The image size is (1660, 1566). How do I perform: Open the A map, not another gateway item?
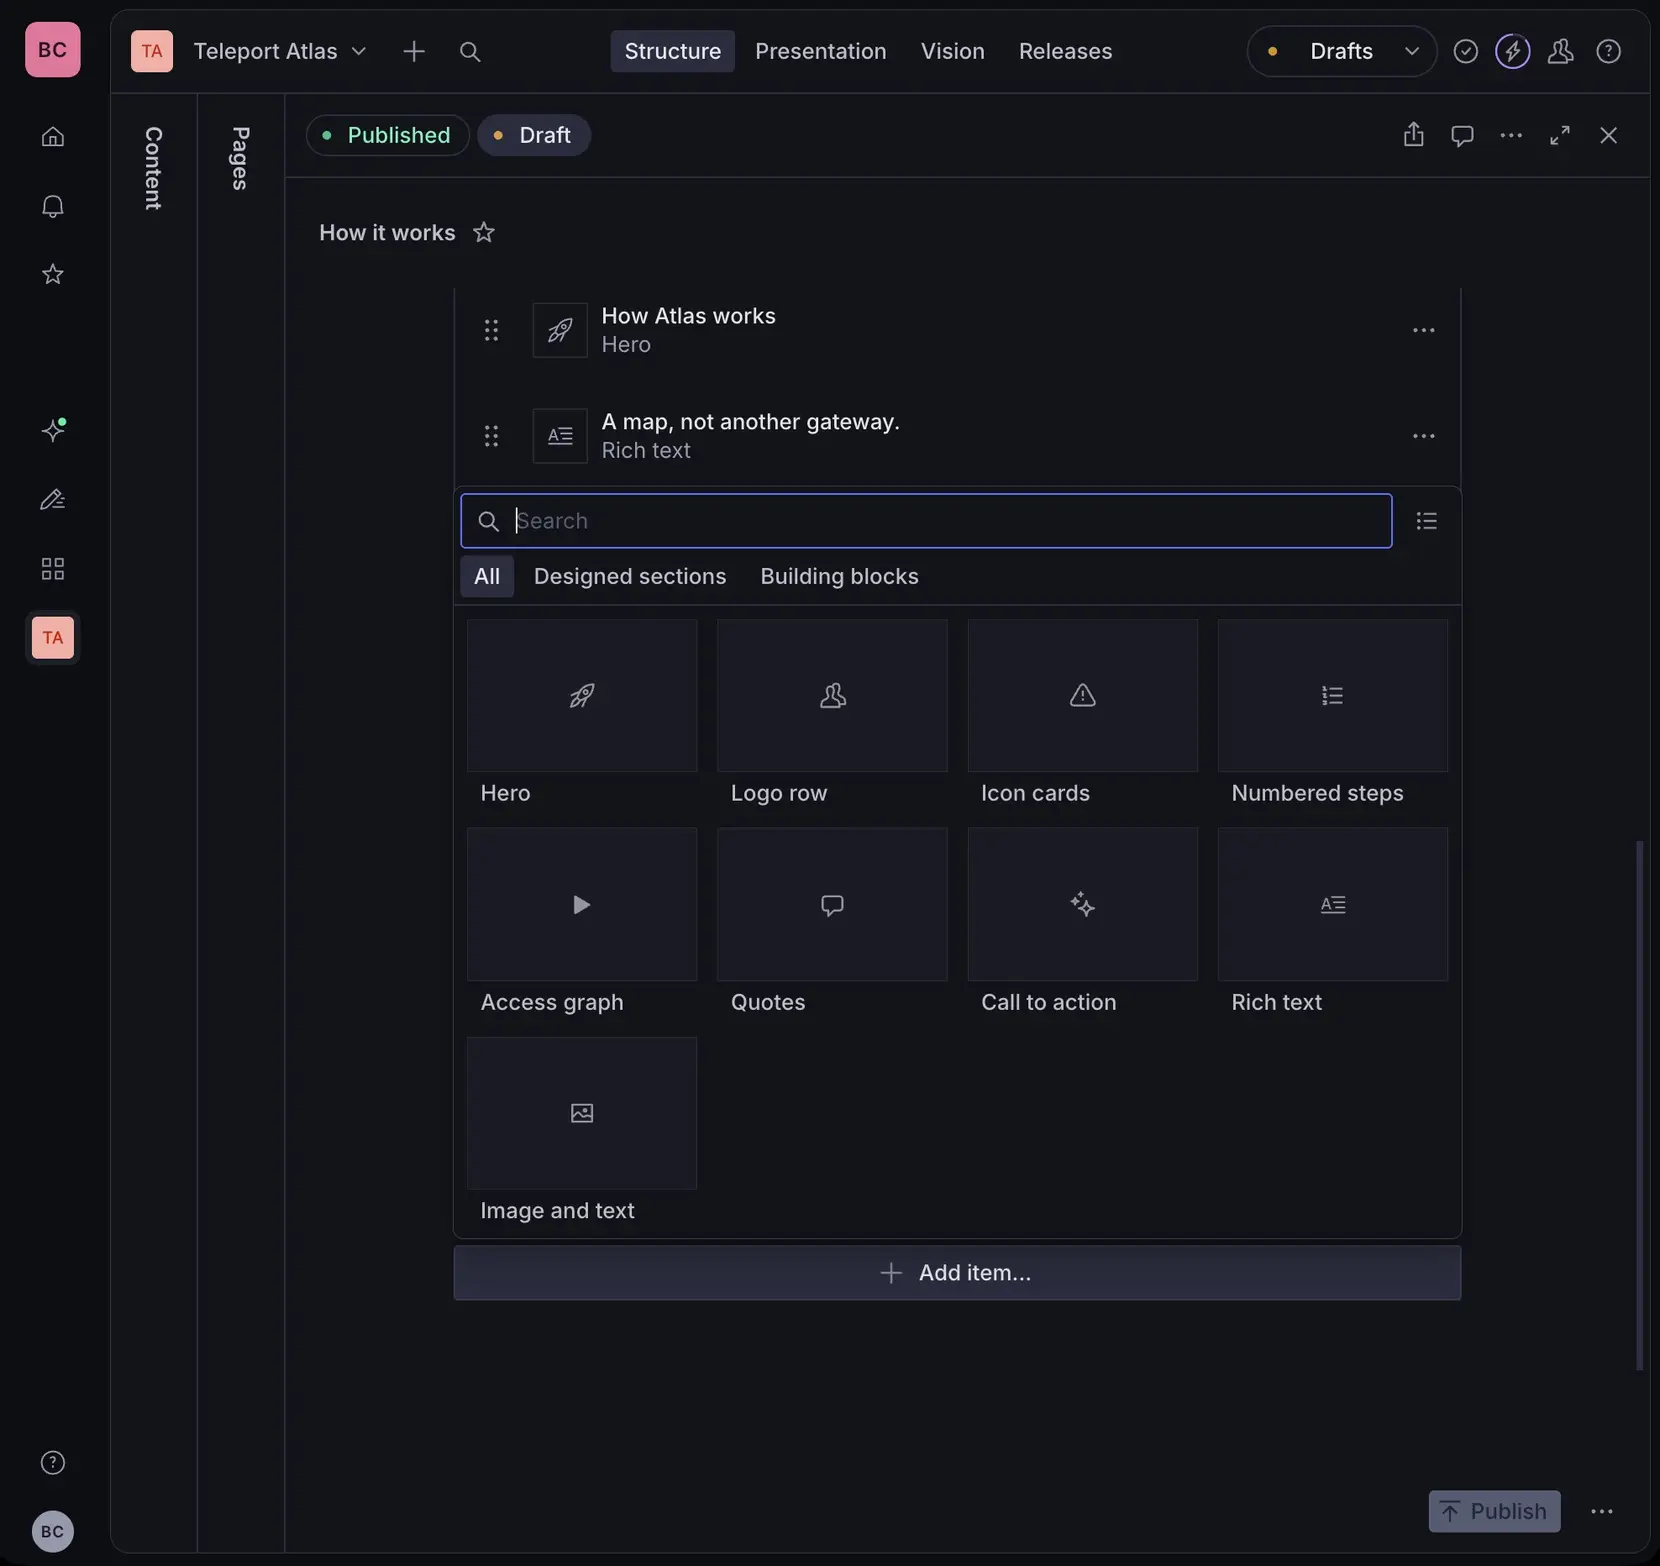(957, 436)
